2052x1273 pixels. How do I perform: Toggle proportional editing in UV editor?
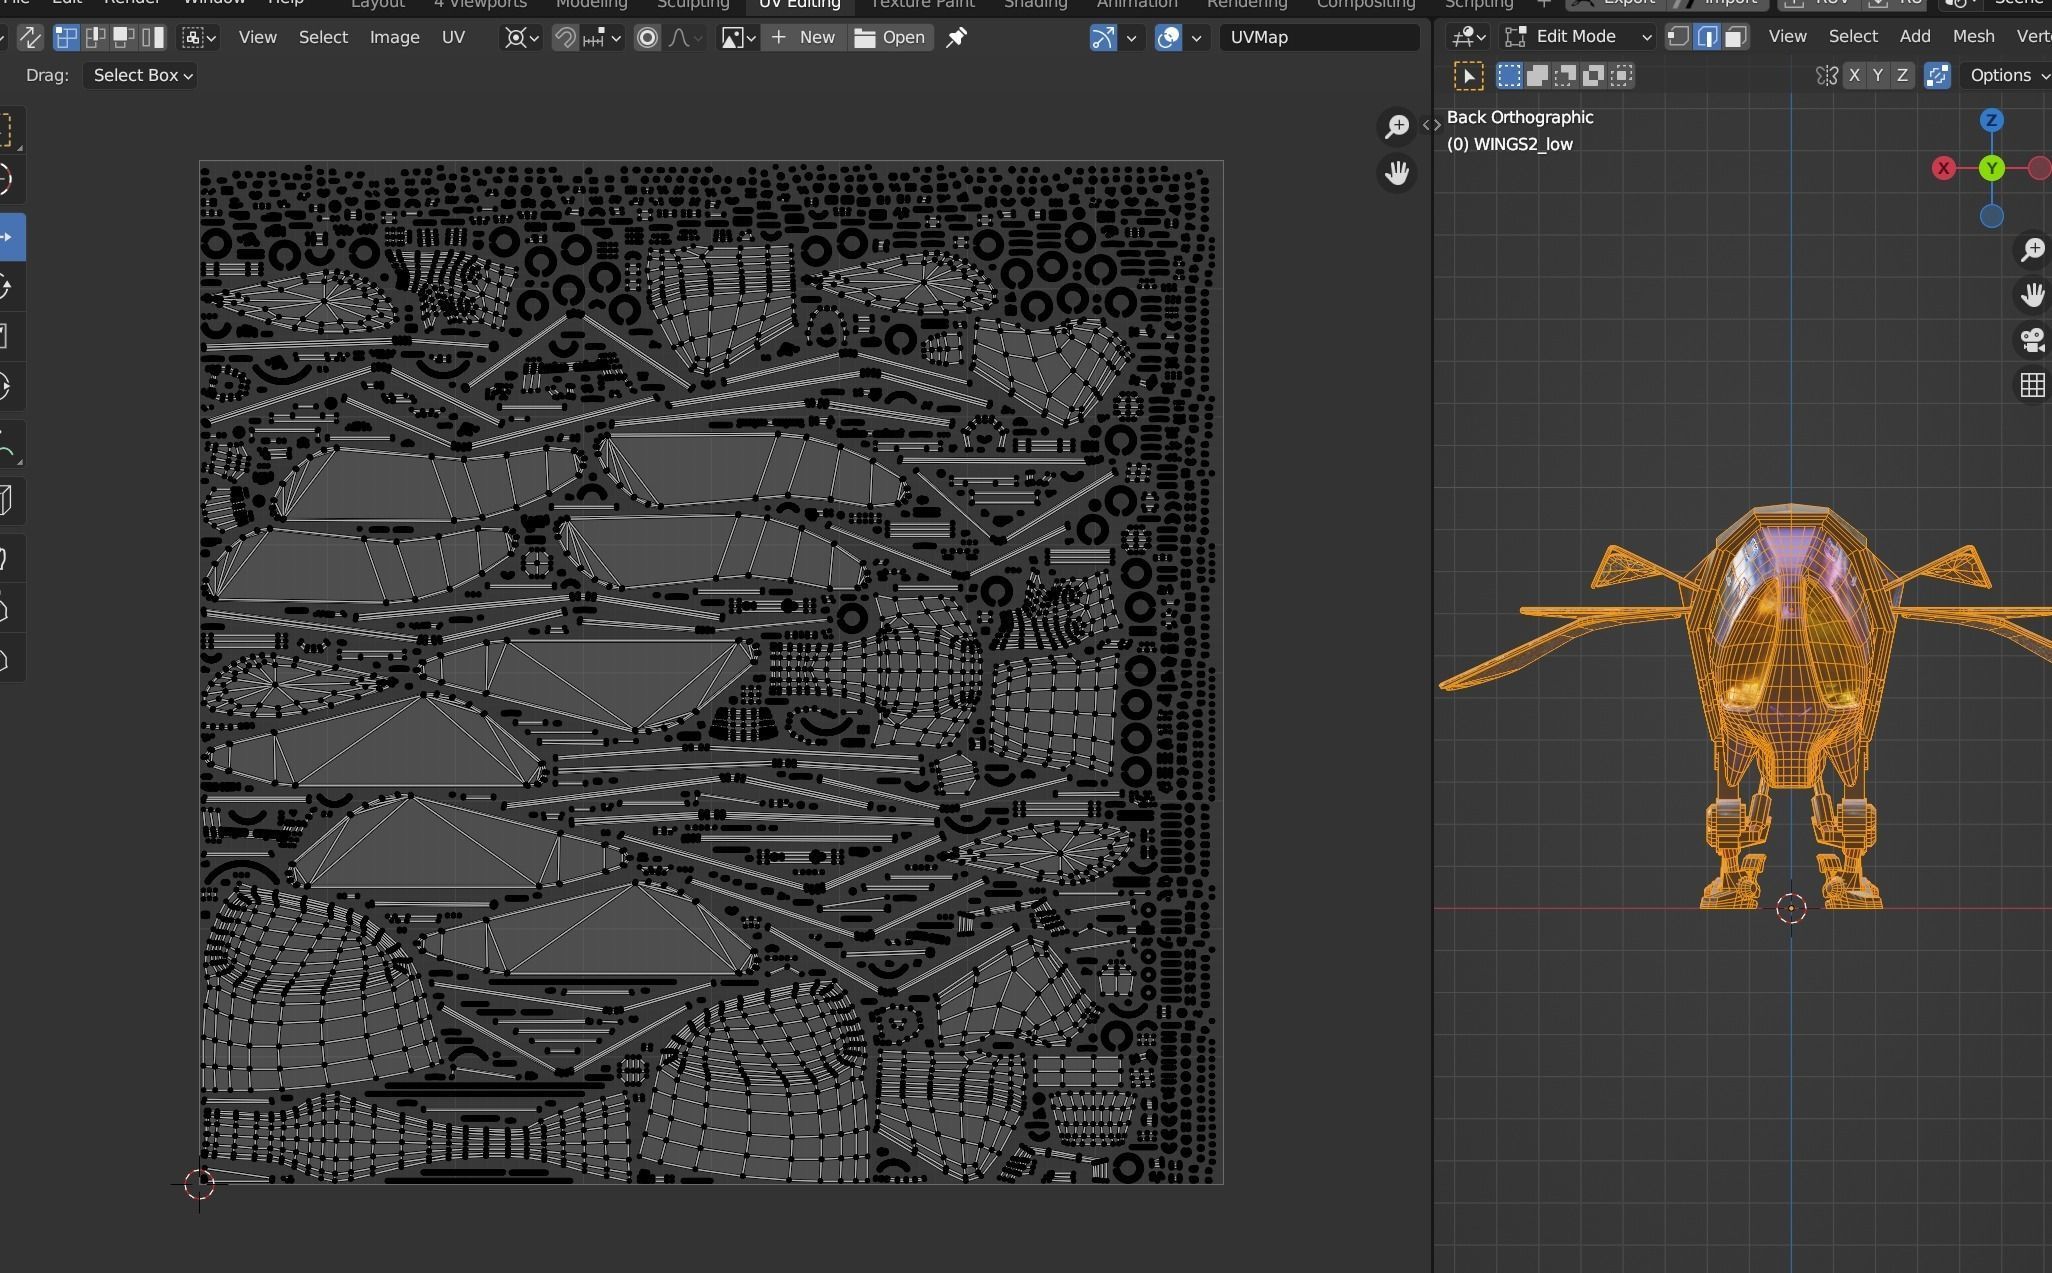[647, 38]
